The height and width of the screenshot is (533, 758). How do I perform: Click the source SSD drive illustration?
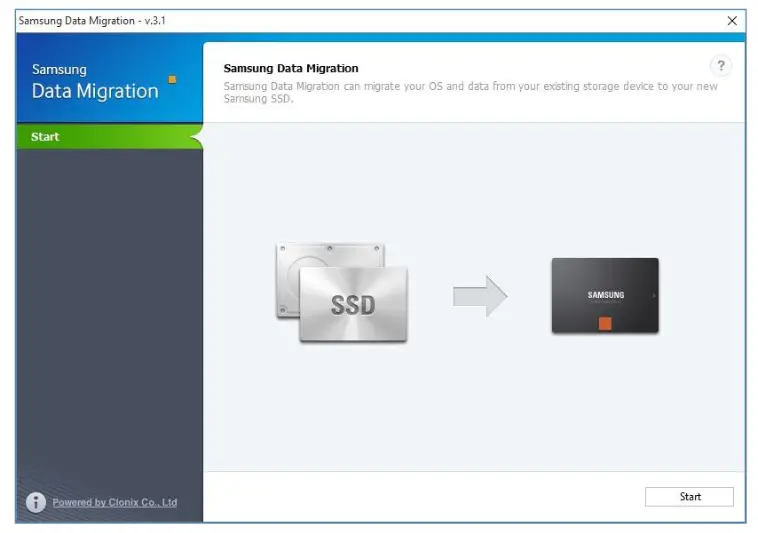click(342, 292)
